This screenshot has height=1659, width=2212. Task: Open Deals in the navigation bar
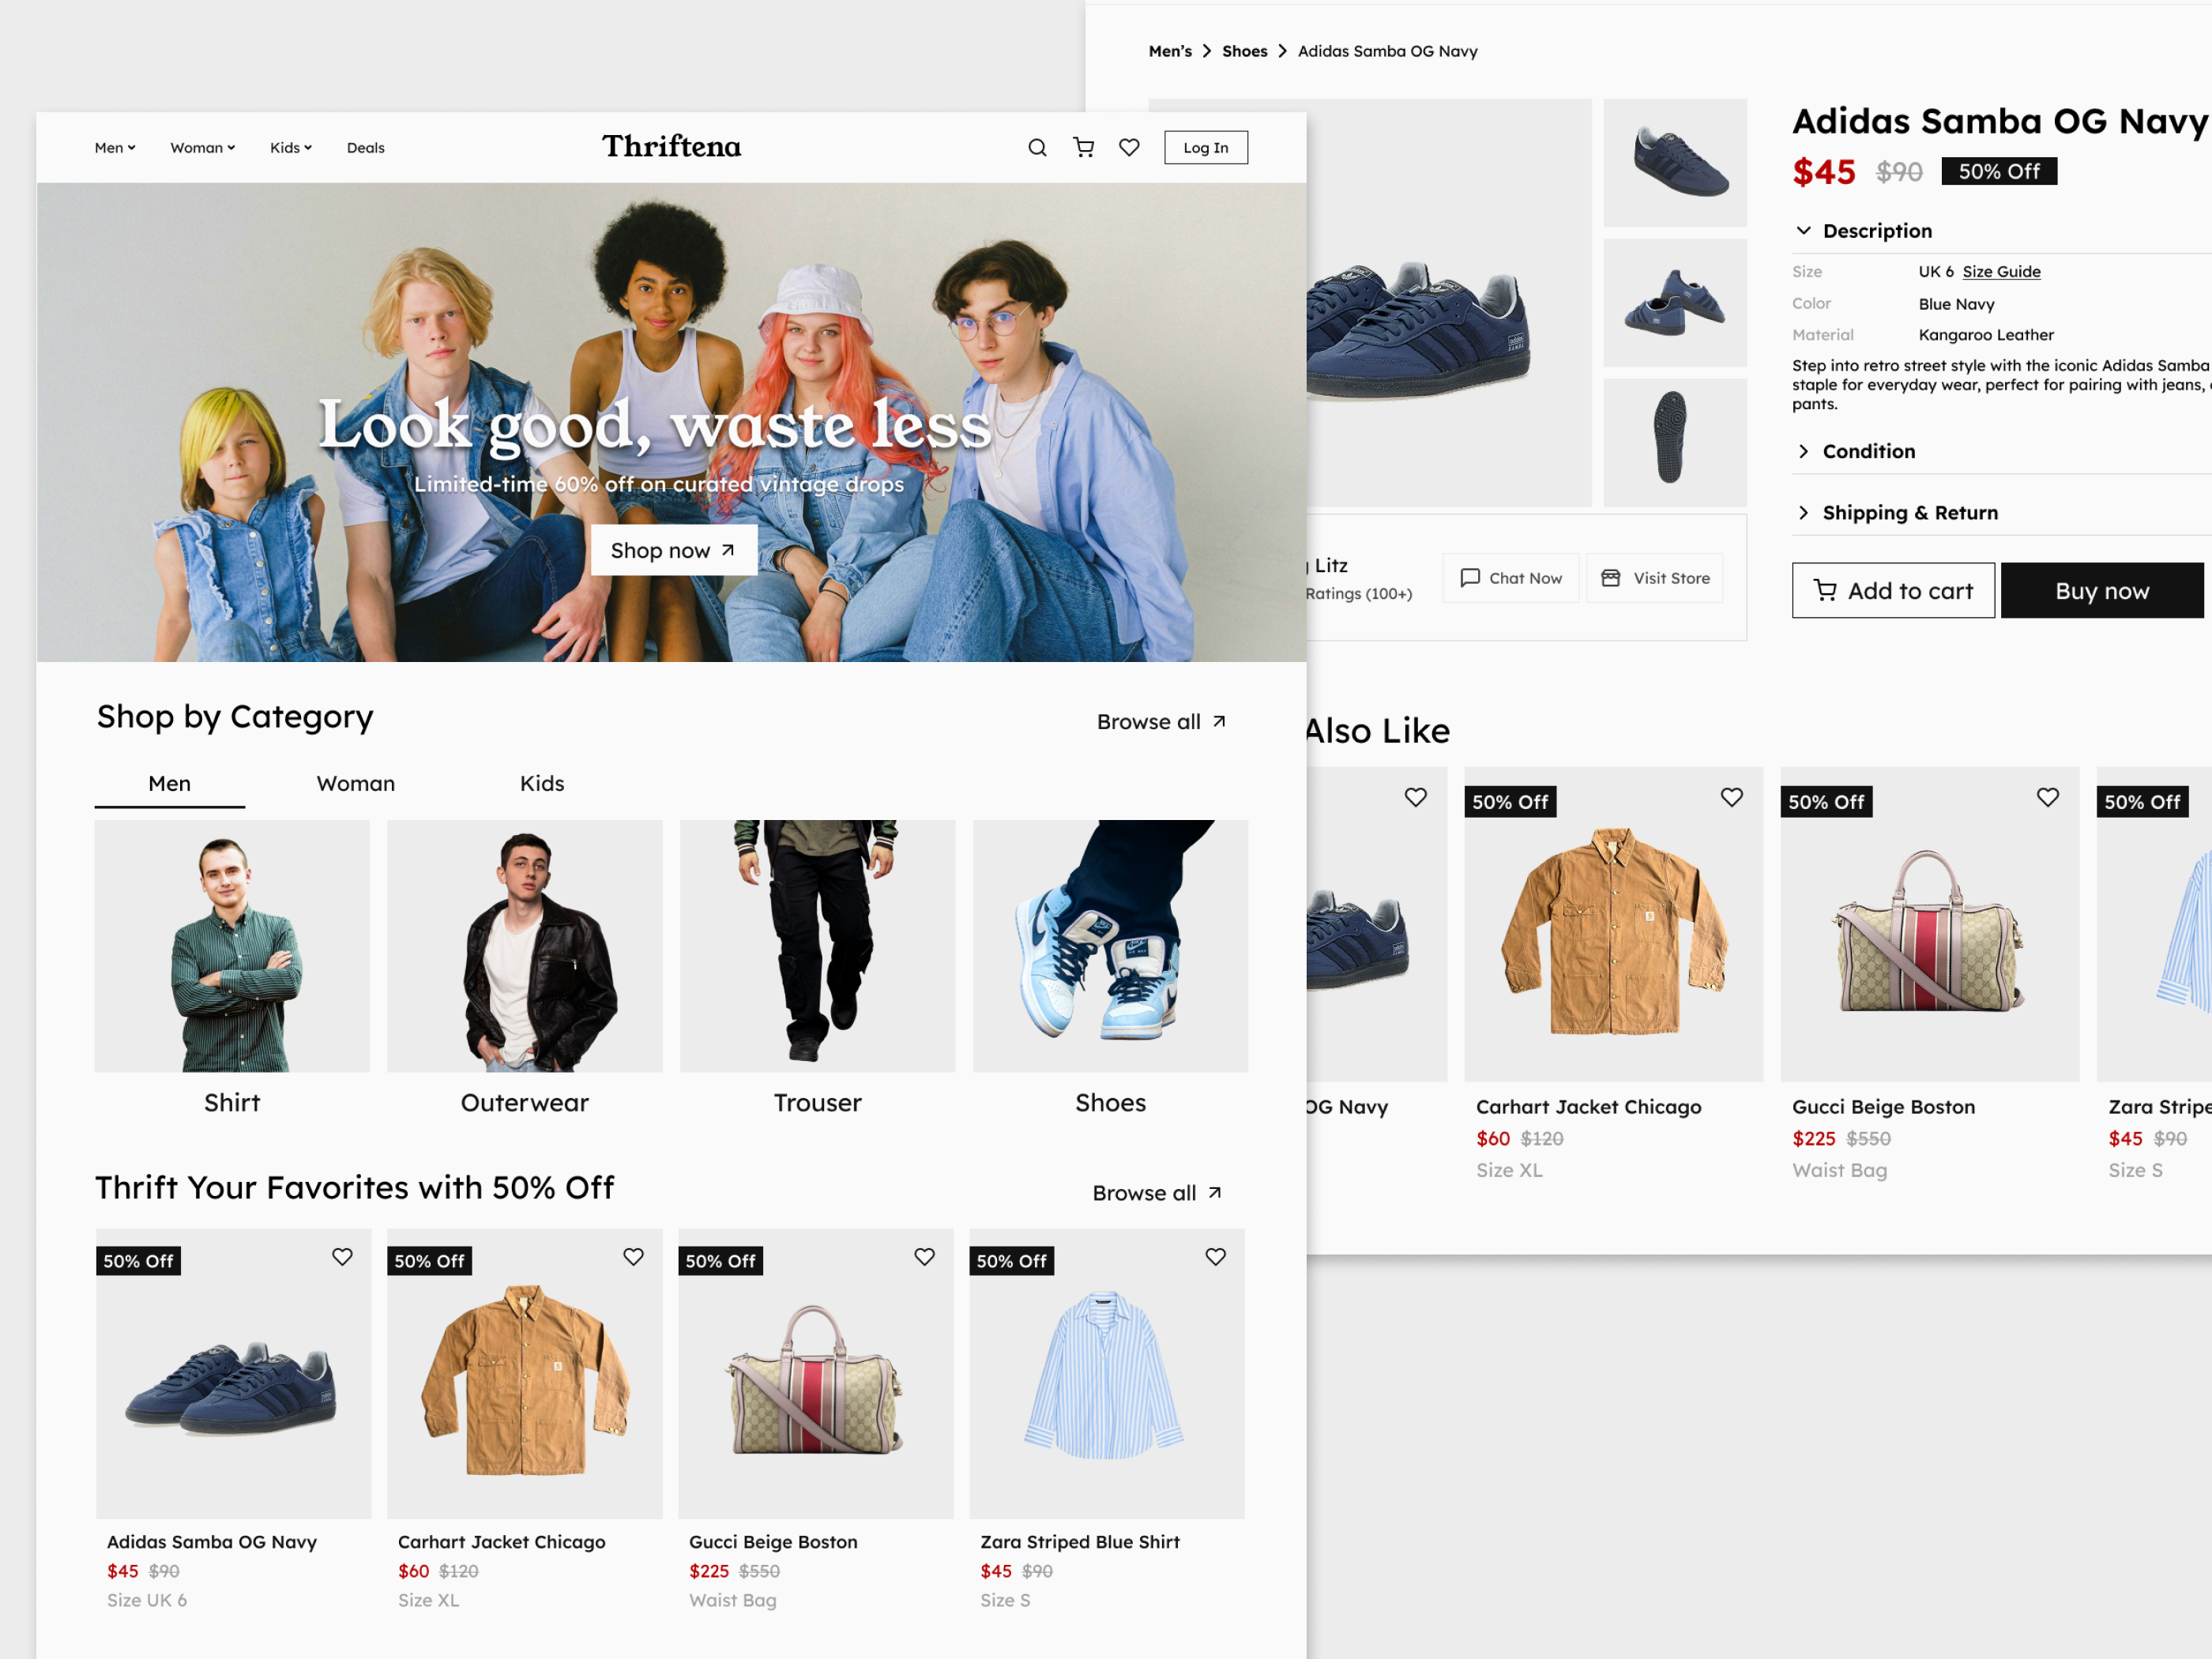tap(366, 148)
